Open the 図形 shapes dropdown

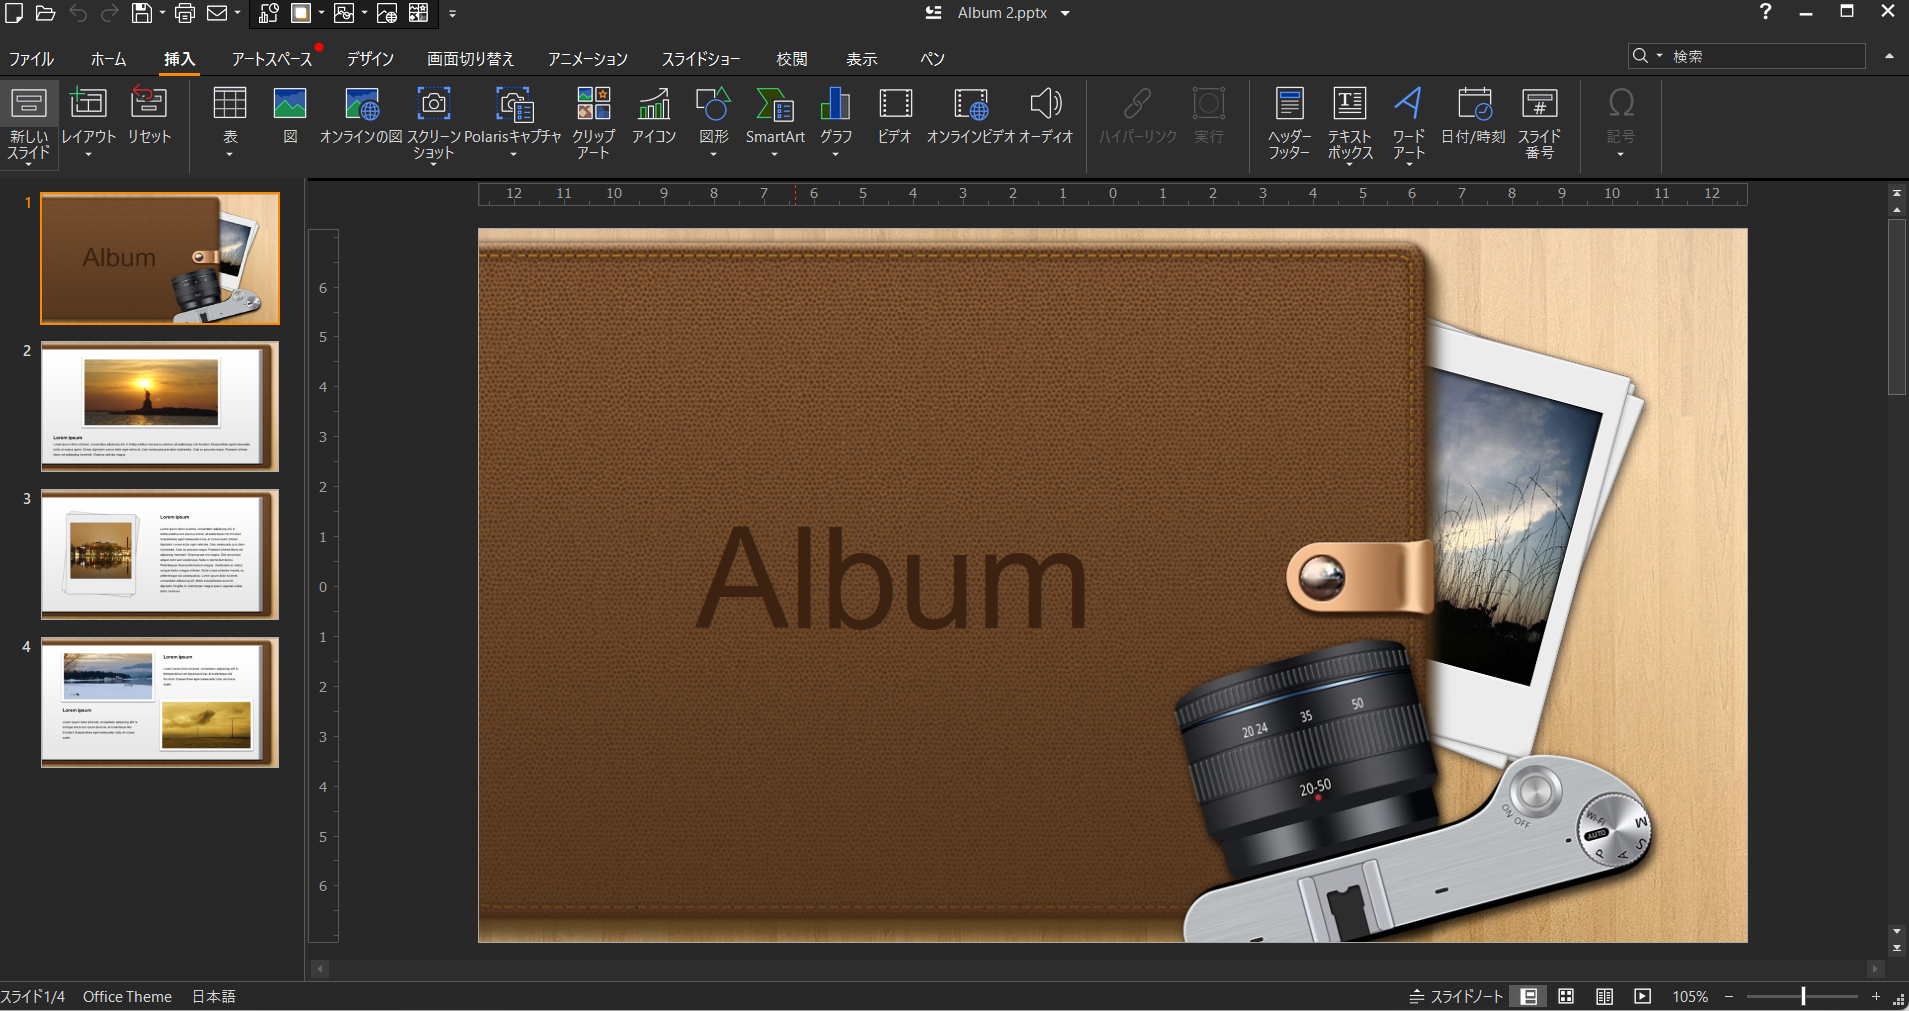[x=713, y=154]
